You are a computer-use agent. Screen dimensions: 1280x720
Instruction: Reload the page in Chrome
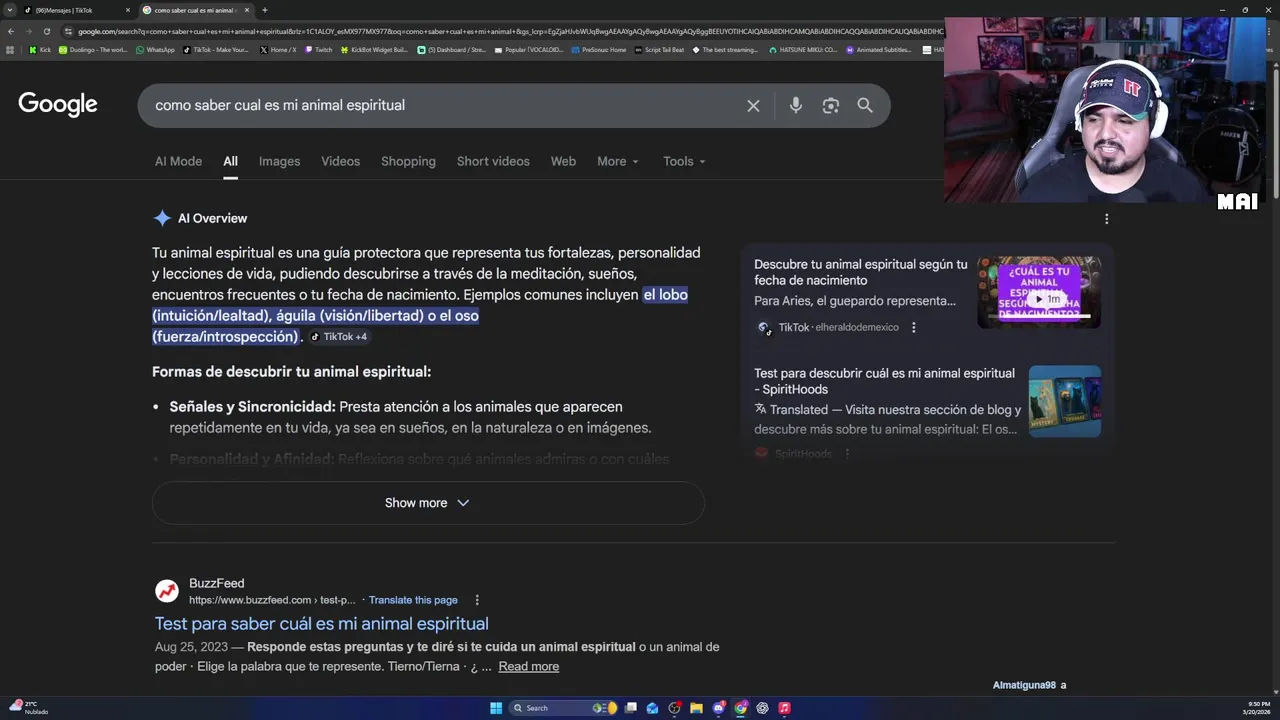[x=46, y=31]
